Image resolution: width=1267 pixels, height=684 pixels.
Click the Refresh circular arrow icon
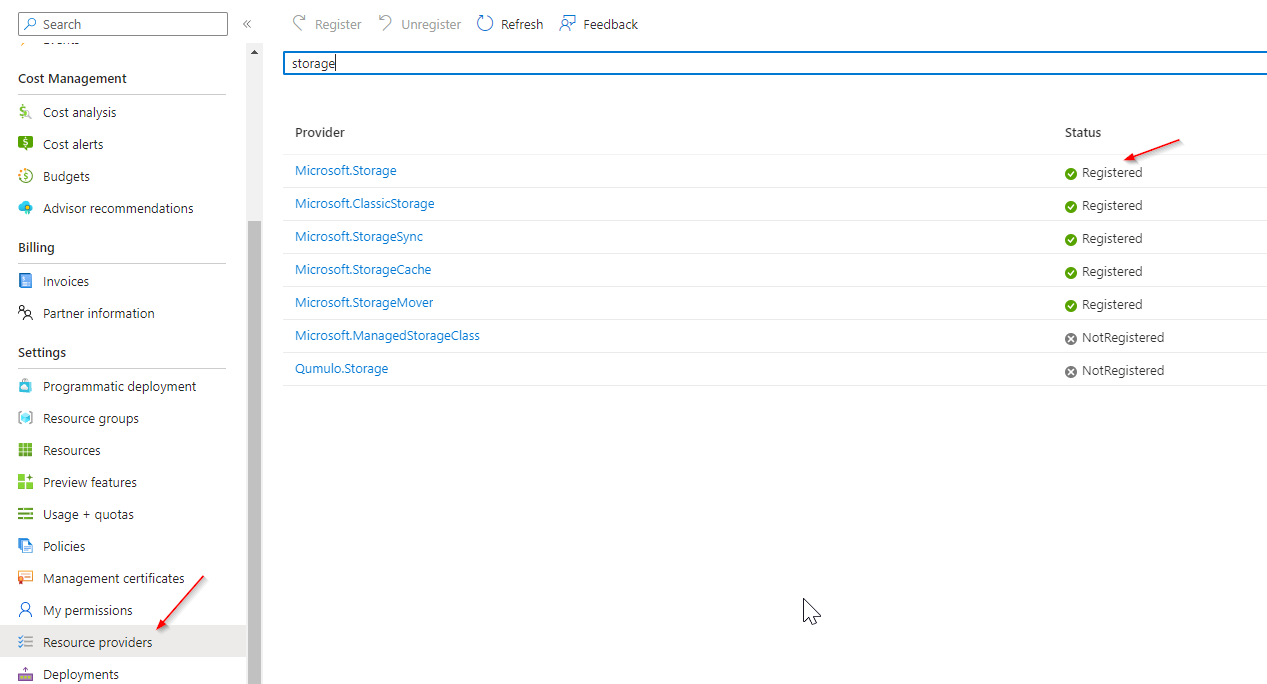[x=485, y=23]
